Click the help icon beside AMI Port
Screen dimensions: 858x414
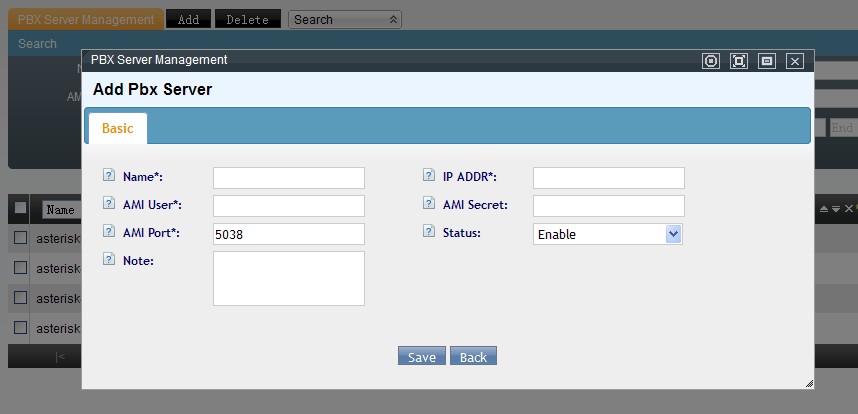coord(109,232)
